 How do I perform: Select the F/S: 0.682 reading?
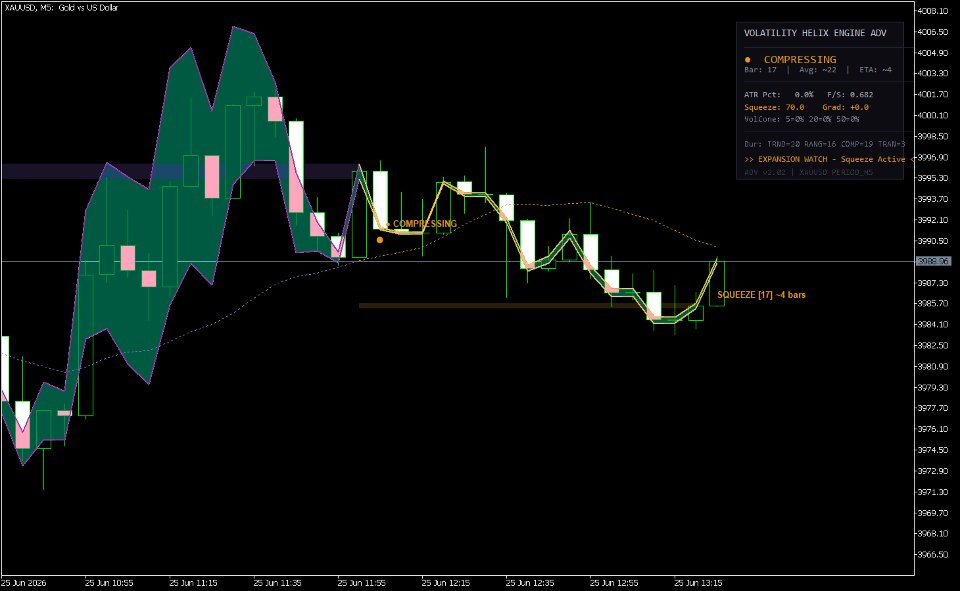tap(850, 94)
